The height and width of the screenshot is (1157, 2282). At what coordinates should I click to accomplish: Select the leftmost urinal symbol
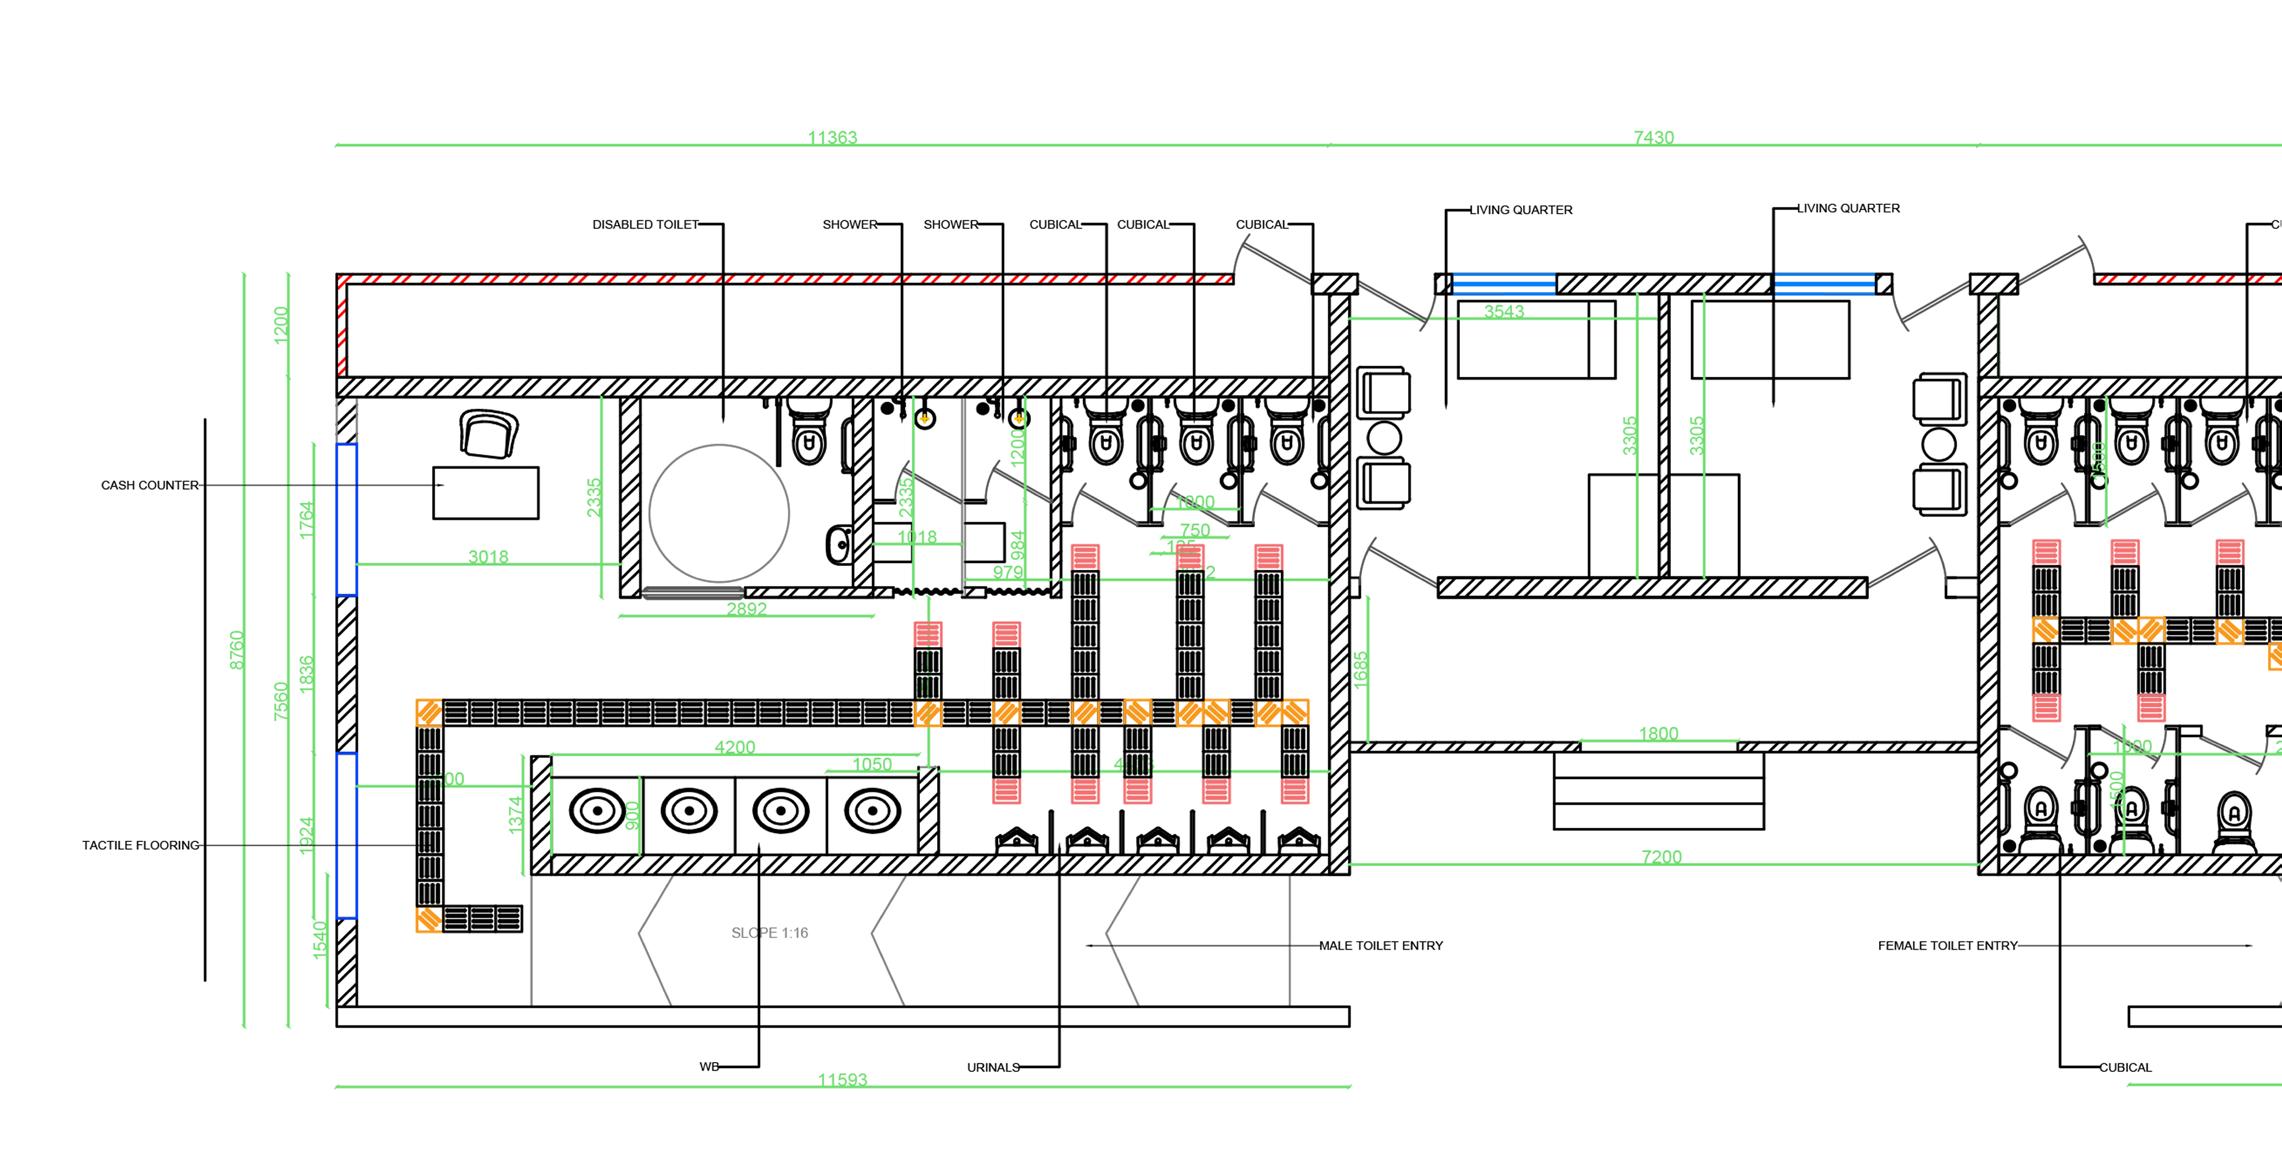coord(1016,840)
